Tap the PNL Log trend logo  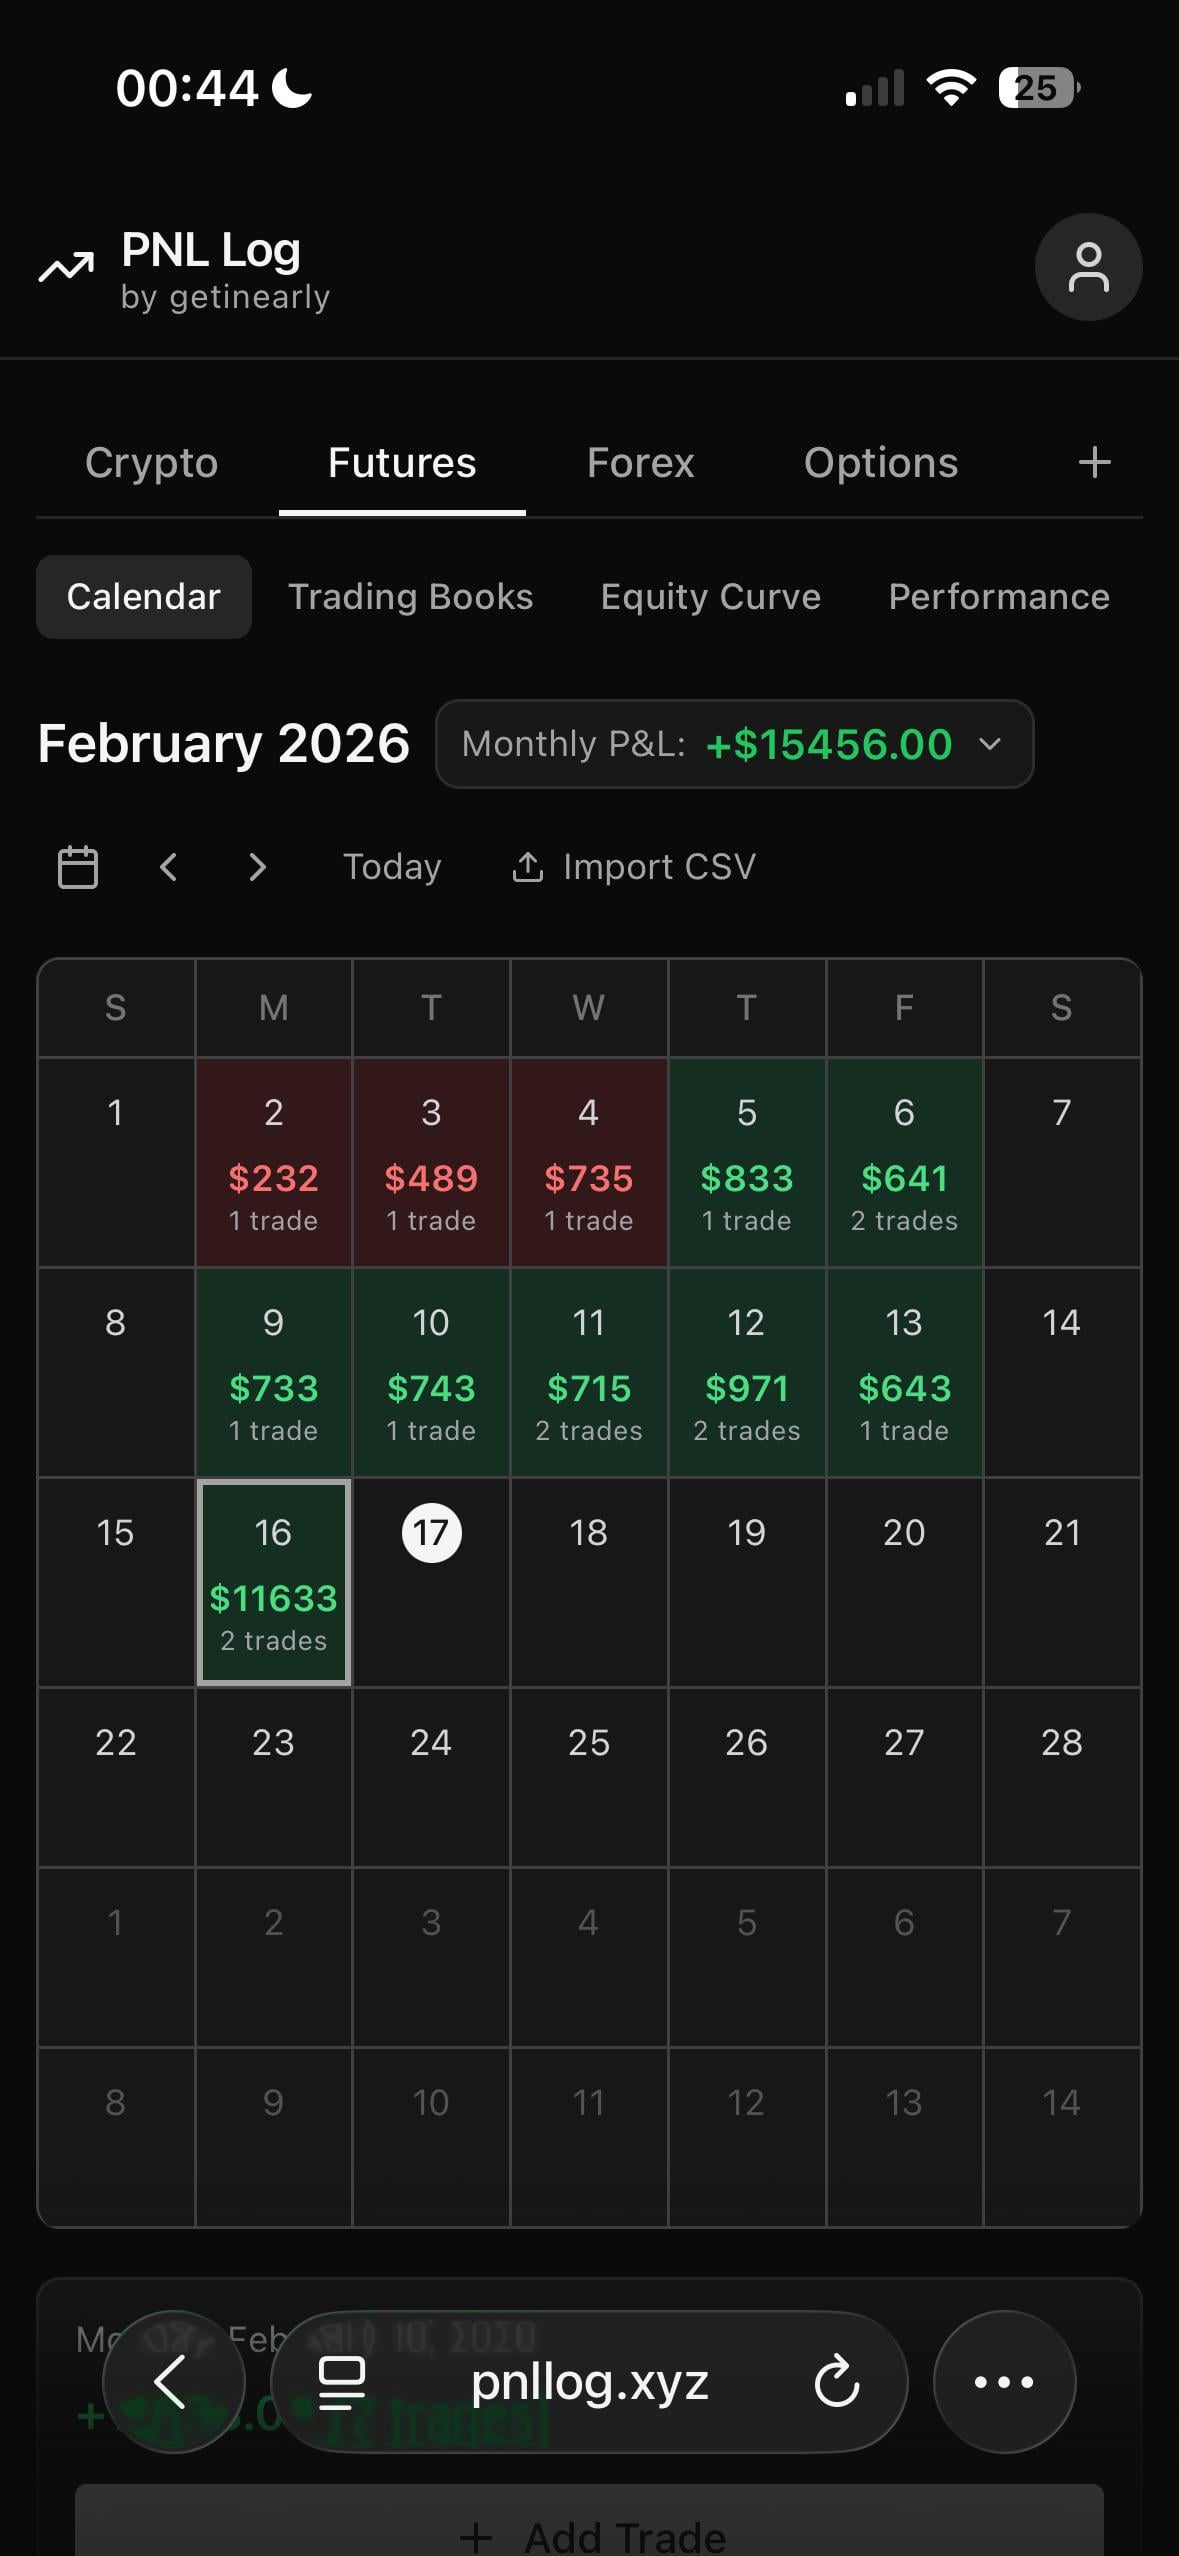(x=66, y=267)
